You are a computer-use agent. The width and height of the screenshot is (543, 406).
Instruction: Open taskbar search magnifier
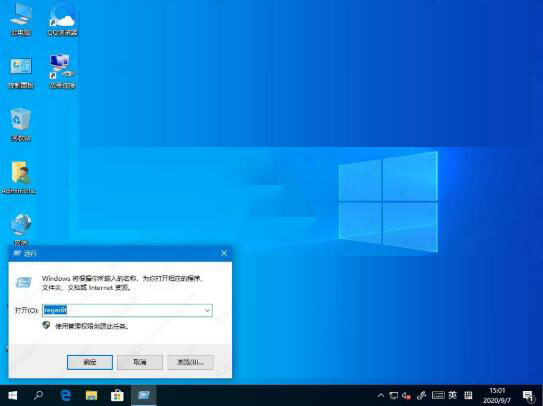point(38,396)
